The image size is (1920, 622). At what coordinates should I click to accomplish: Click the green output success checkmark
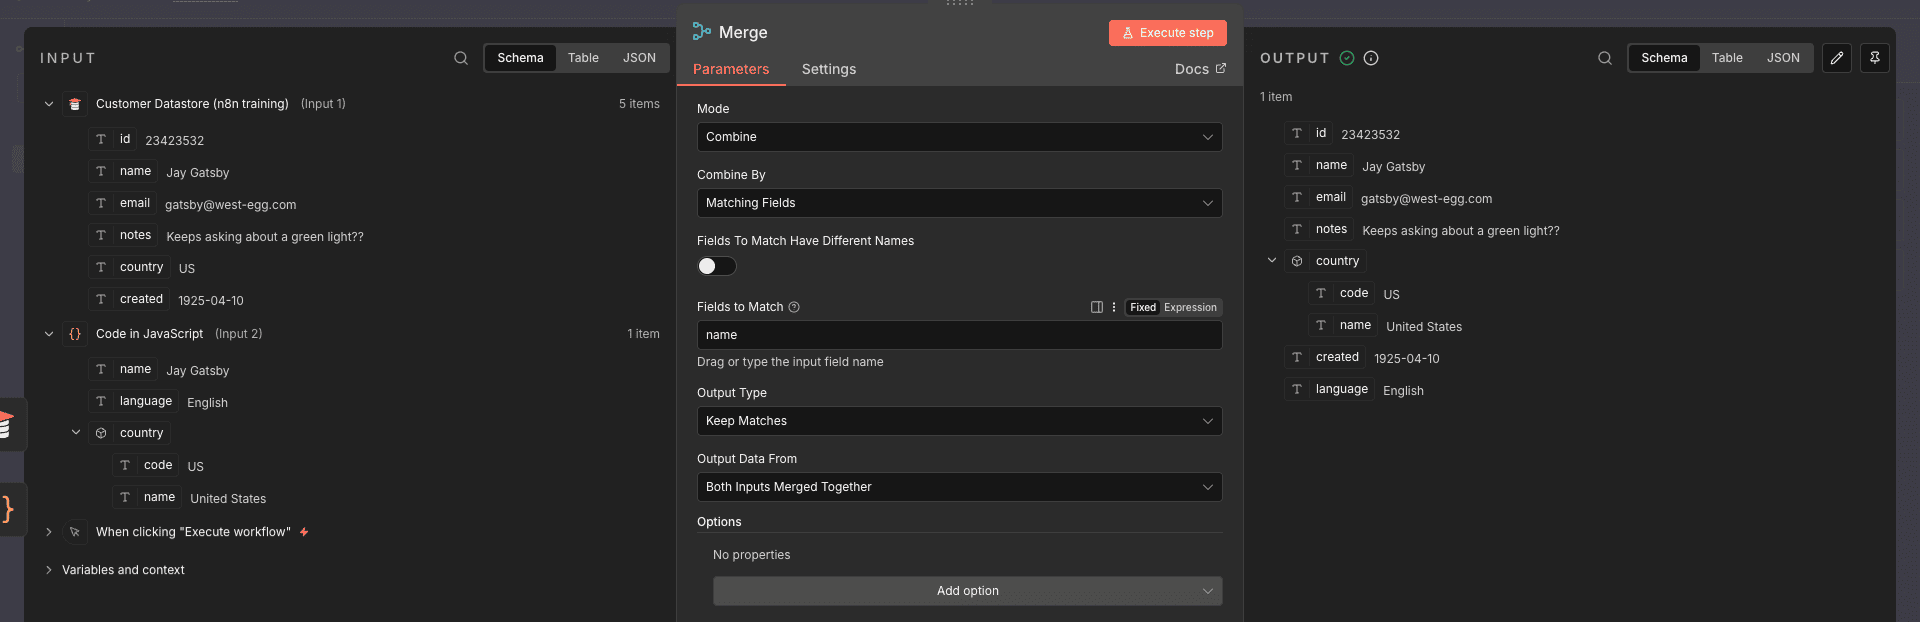click(x=1347, y=58)
